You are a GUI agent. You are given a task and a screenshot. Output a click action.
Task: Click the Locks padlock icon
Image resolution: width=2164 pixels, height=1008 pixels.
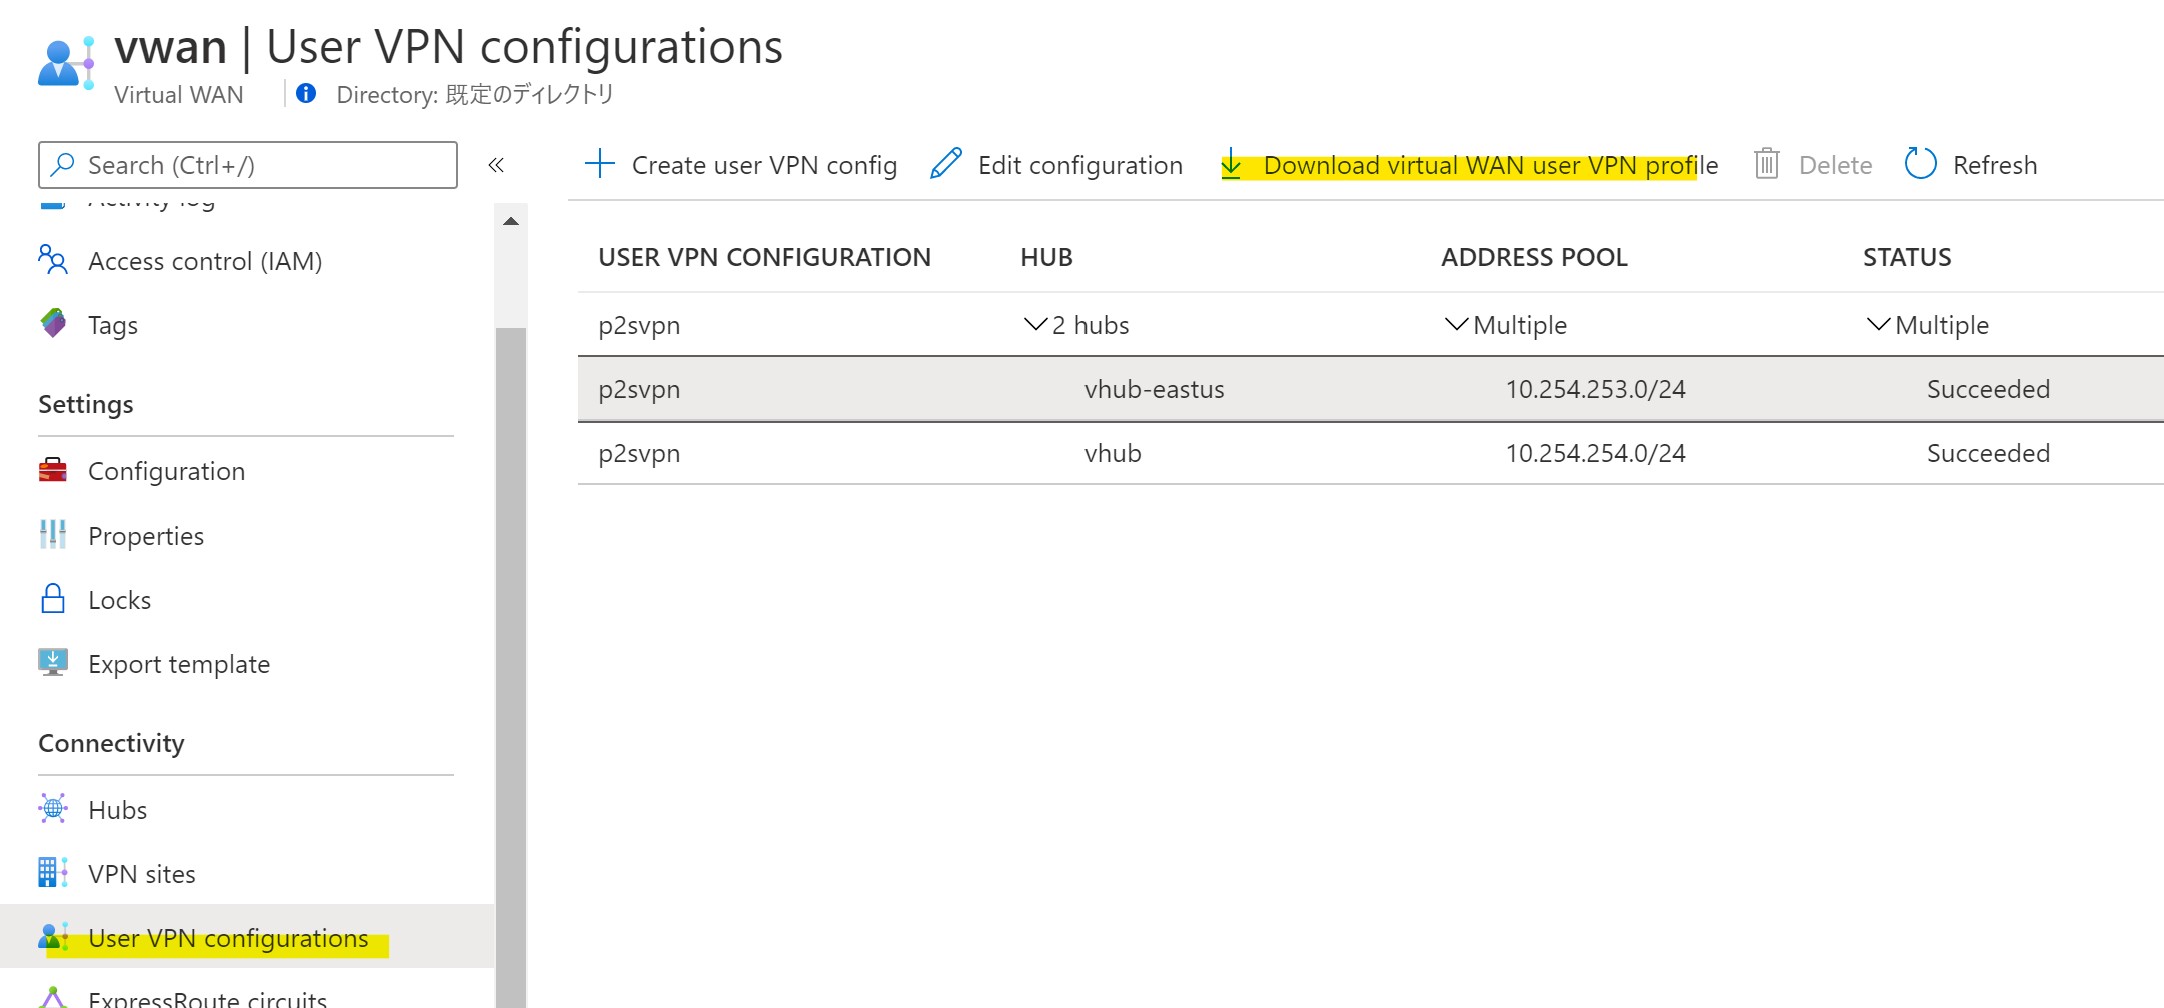(x=53, y=599)
